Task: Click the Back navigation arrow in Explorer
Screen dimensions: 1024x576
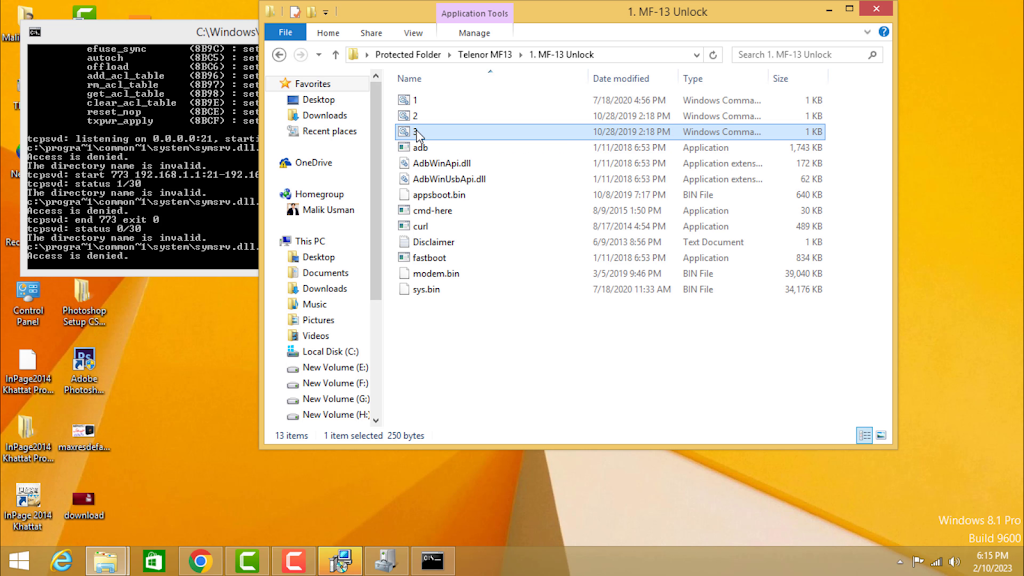Action: [x=280, y=55]
